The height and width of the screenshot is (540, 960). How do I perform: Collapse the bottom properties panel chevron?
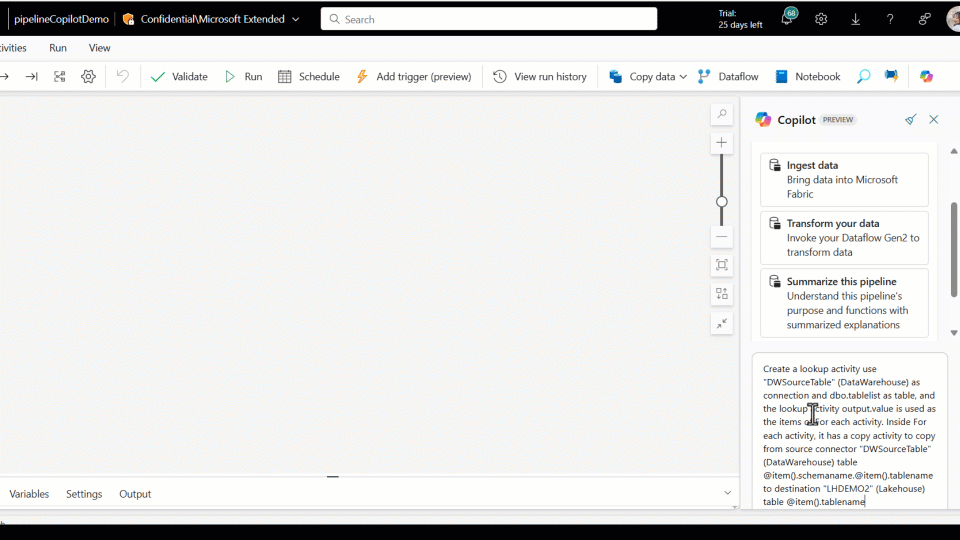[727, 493]
